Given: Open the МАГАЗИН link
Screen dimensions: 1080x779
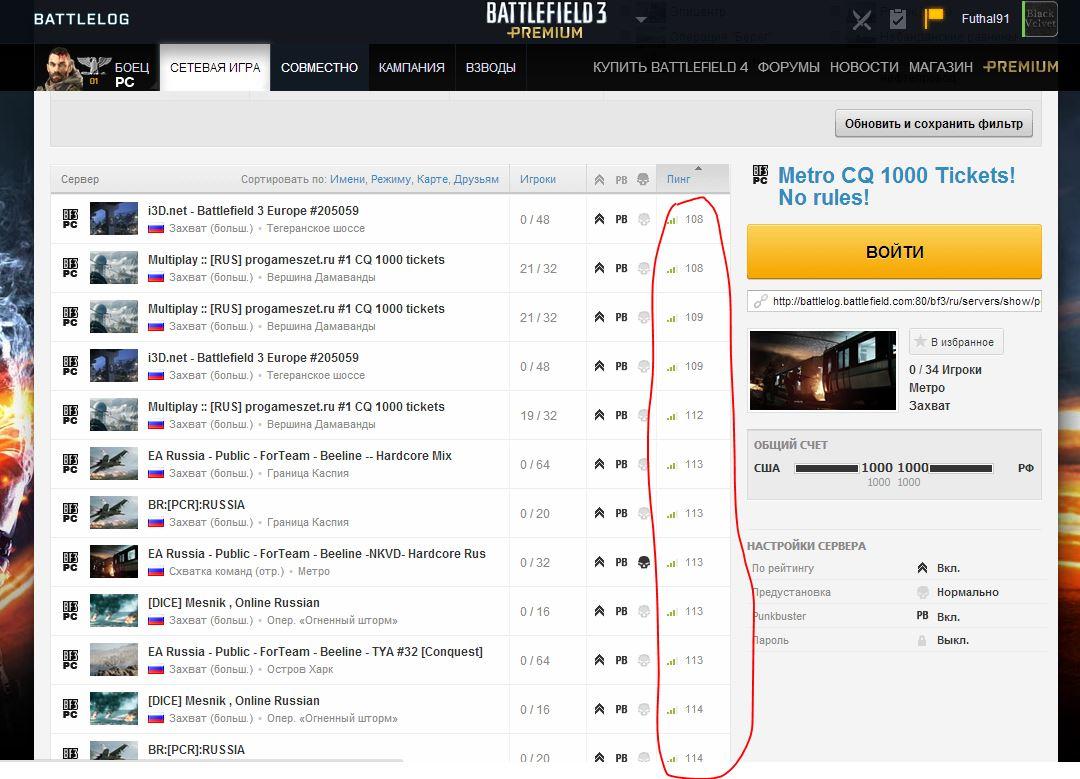Looking at the screenshot, I should [x=940, y=67].
